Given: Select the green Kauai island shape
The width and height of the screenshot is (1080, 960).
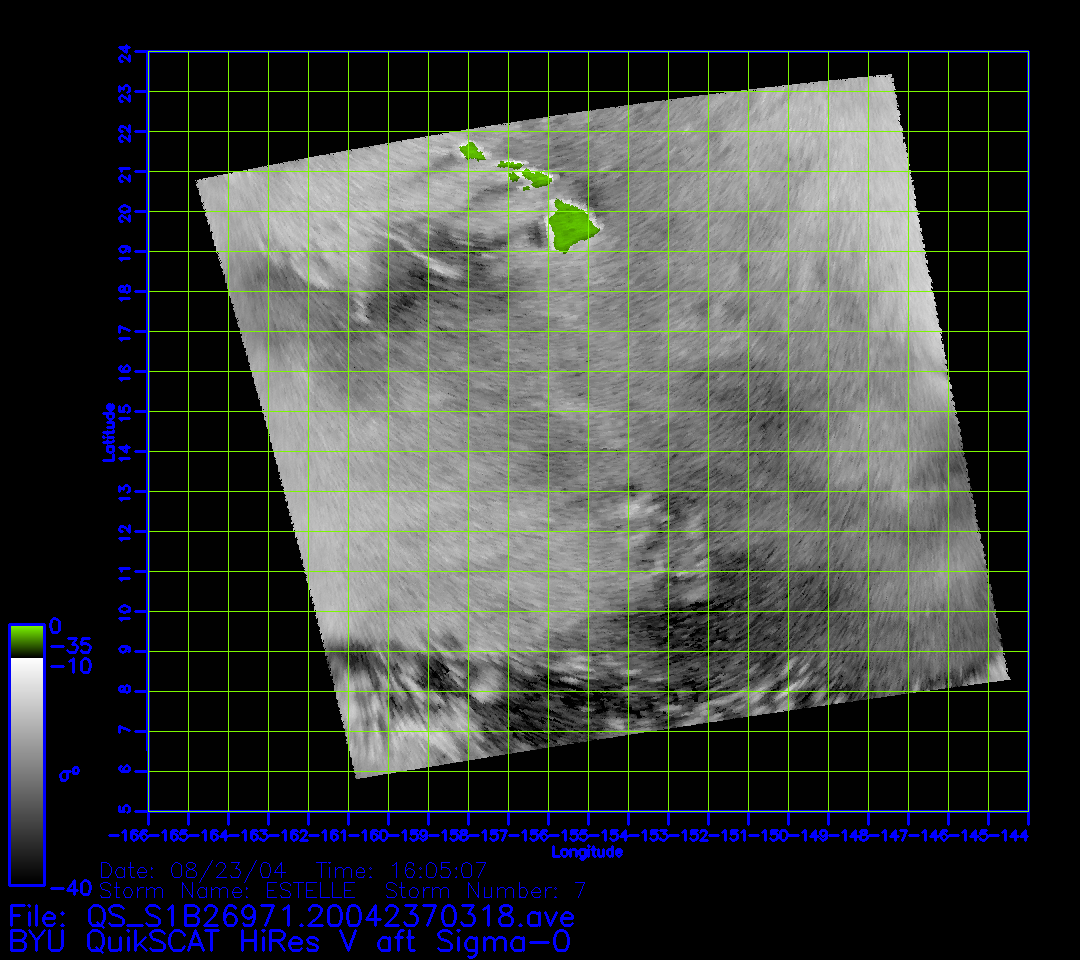Looking at the screenshot, I should coord(470,152).
